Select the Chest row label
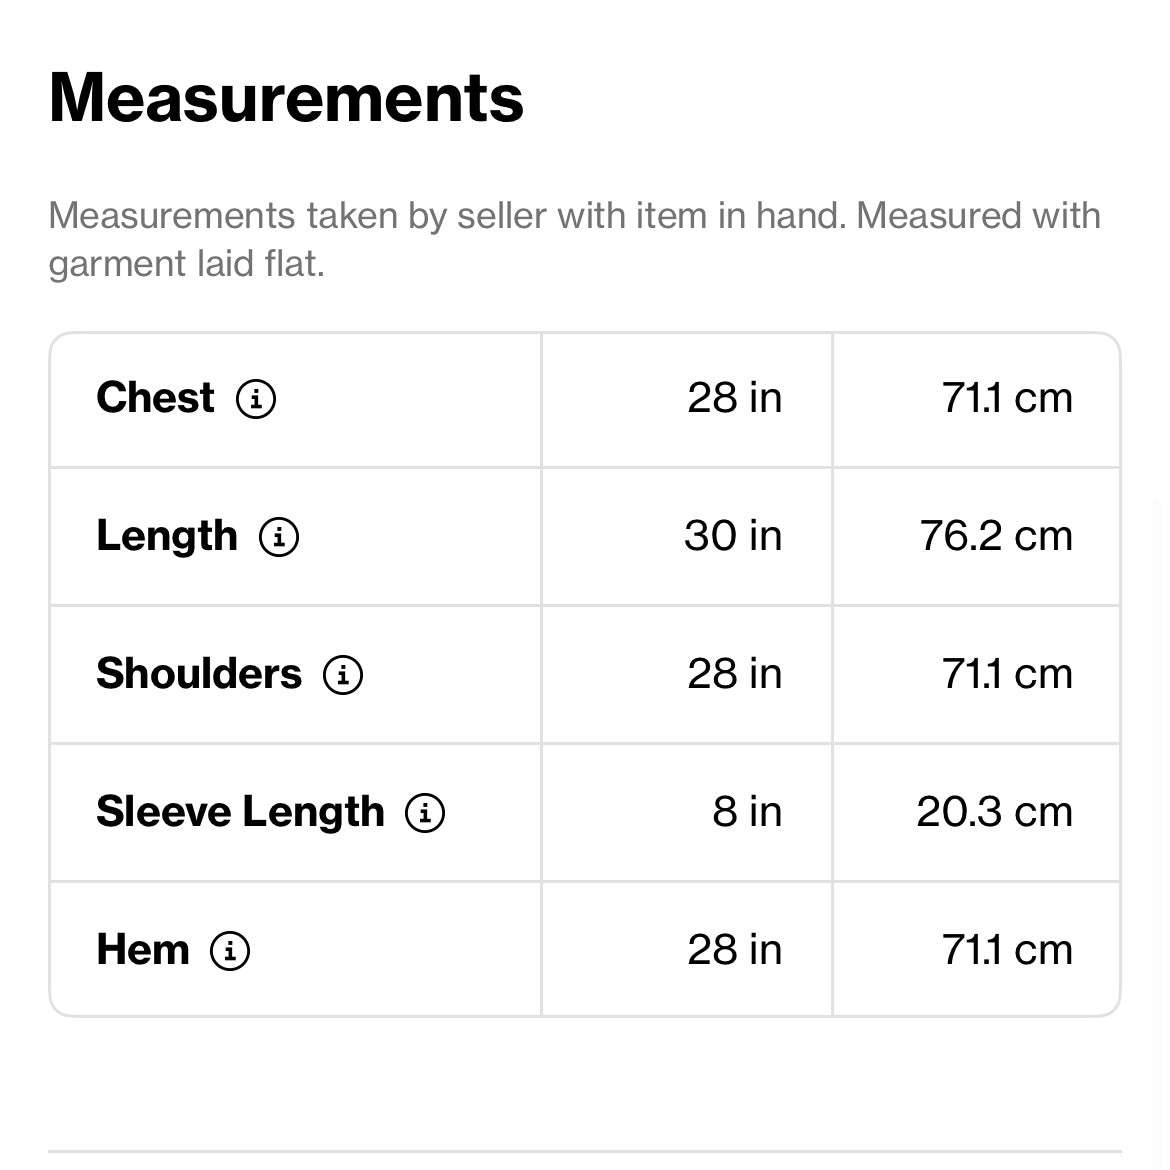1170x1170 pixels. click(x=155, y=398)
